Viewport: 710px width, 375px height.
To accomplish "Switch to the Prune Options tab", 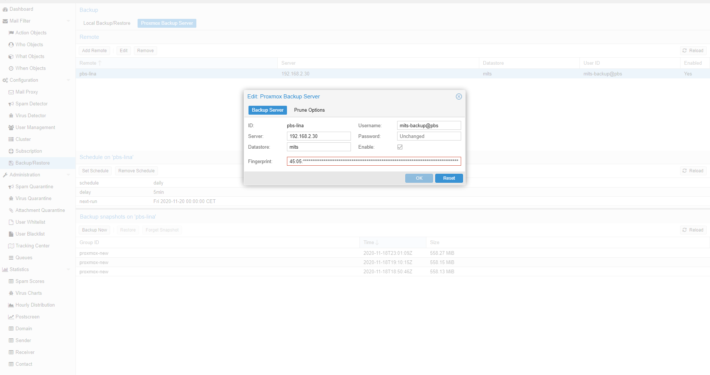I will 309,110.
